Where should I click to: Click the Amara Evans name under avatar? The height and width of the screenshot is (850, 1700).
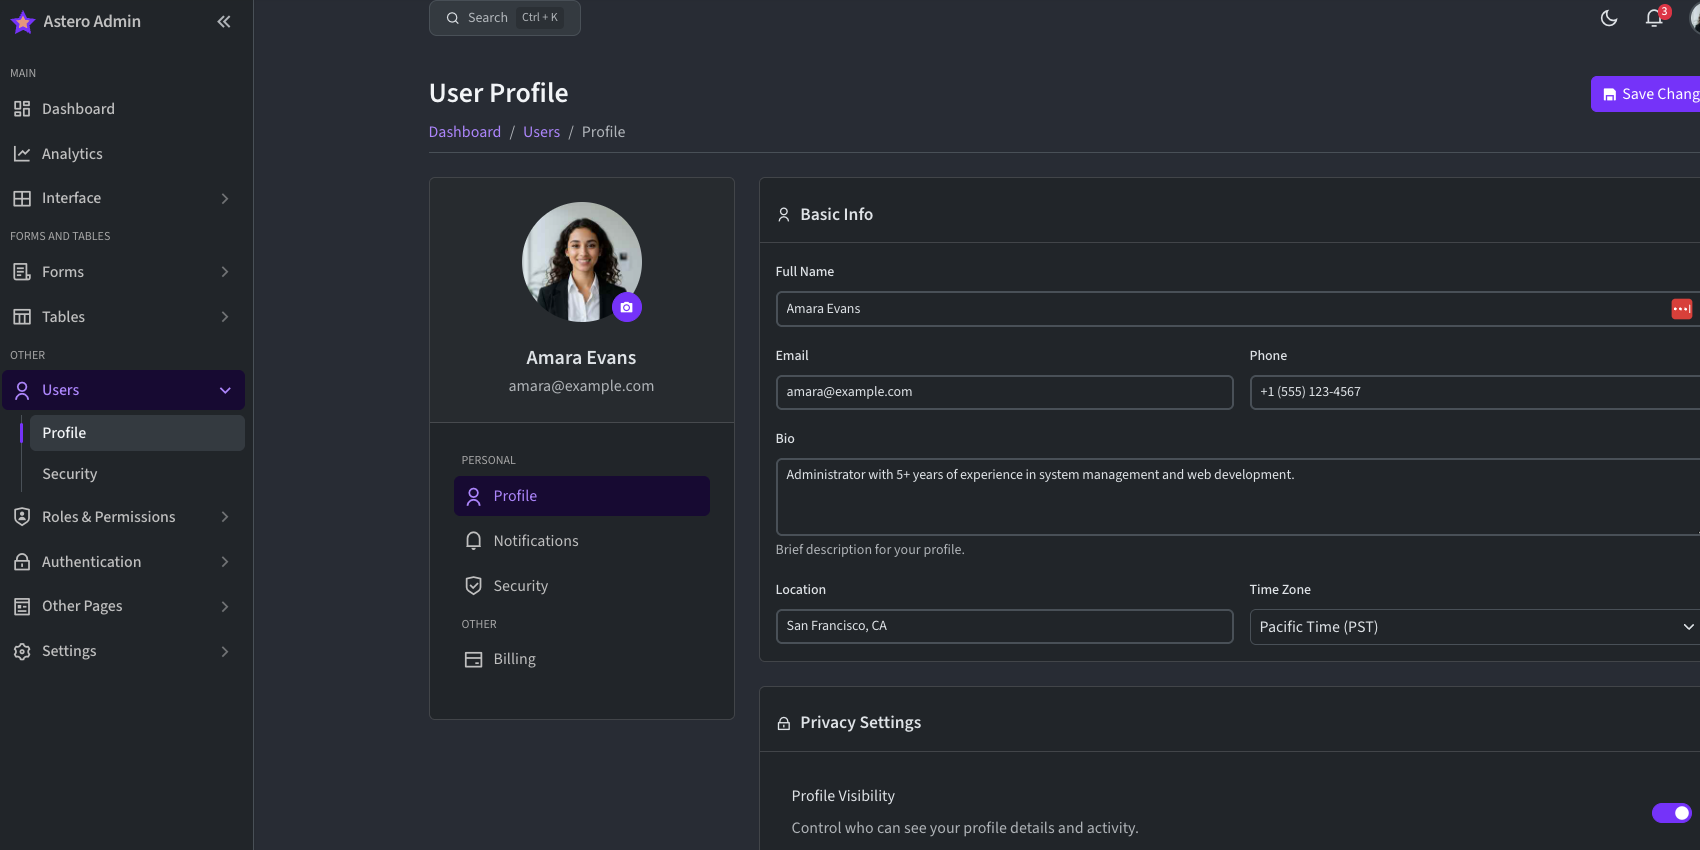pyautogui.click(x=581, y=358)
